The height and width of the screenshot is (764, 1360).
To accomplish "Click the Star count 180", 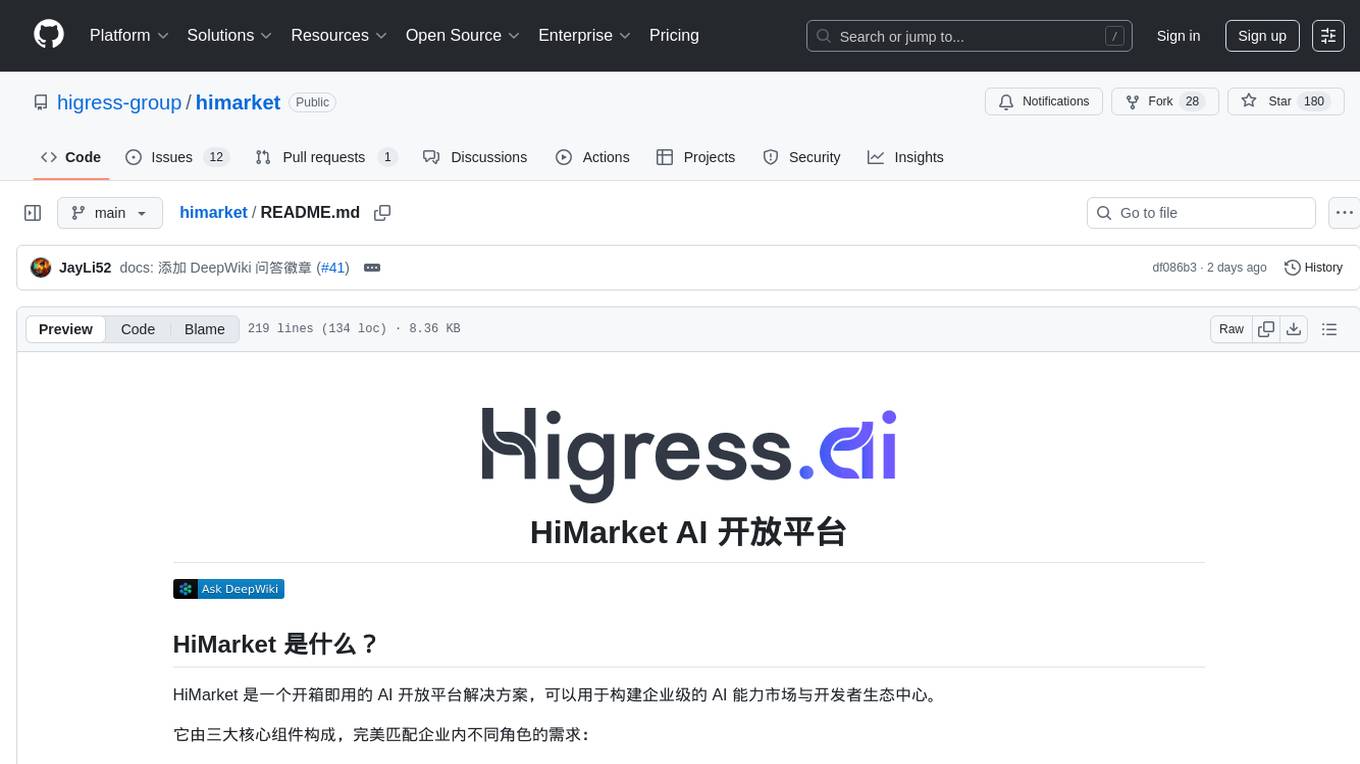I will (x=1314, y=102).
